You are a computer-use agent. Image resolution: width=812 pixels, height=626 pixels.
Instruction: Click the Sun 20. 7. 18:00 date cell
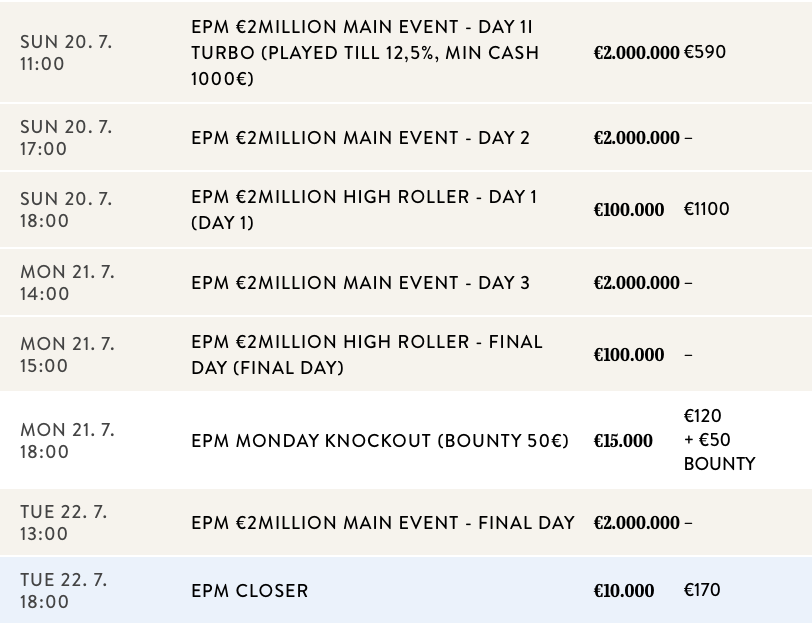tap(66, 209)
